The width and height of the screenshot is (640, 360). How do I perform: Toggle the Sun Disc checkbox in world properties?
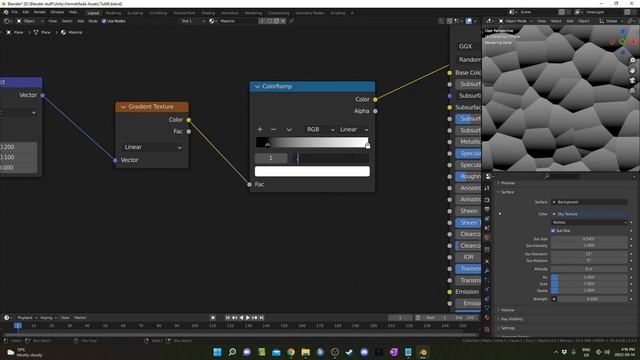(553, 231)
